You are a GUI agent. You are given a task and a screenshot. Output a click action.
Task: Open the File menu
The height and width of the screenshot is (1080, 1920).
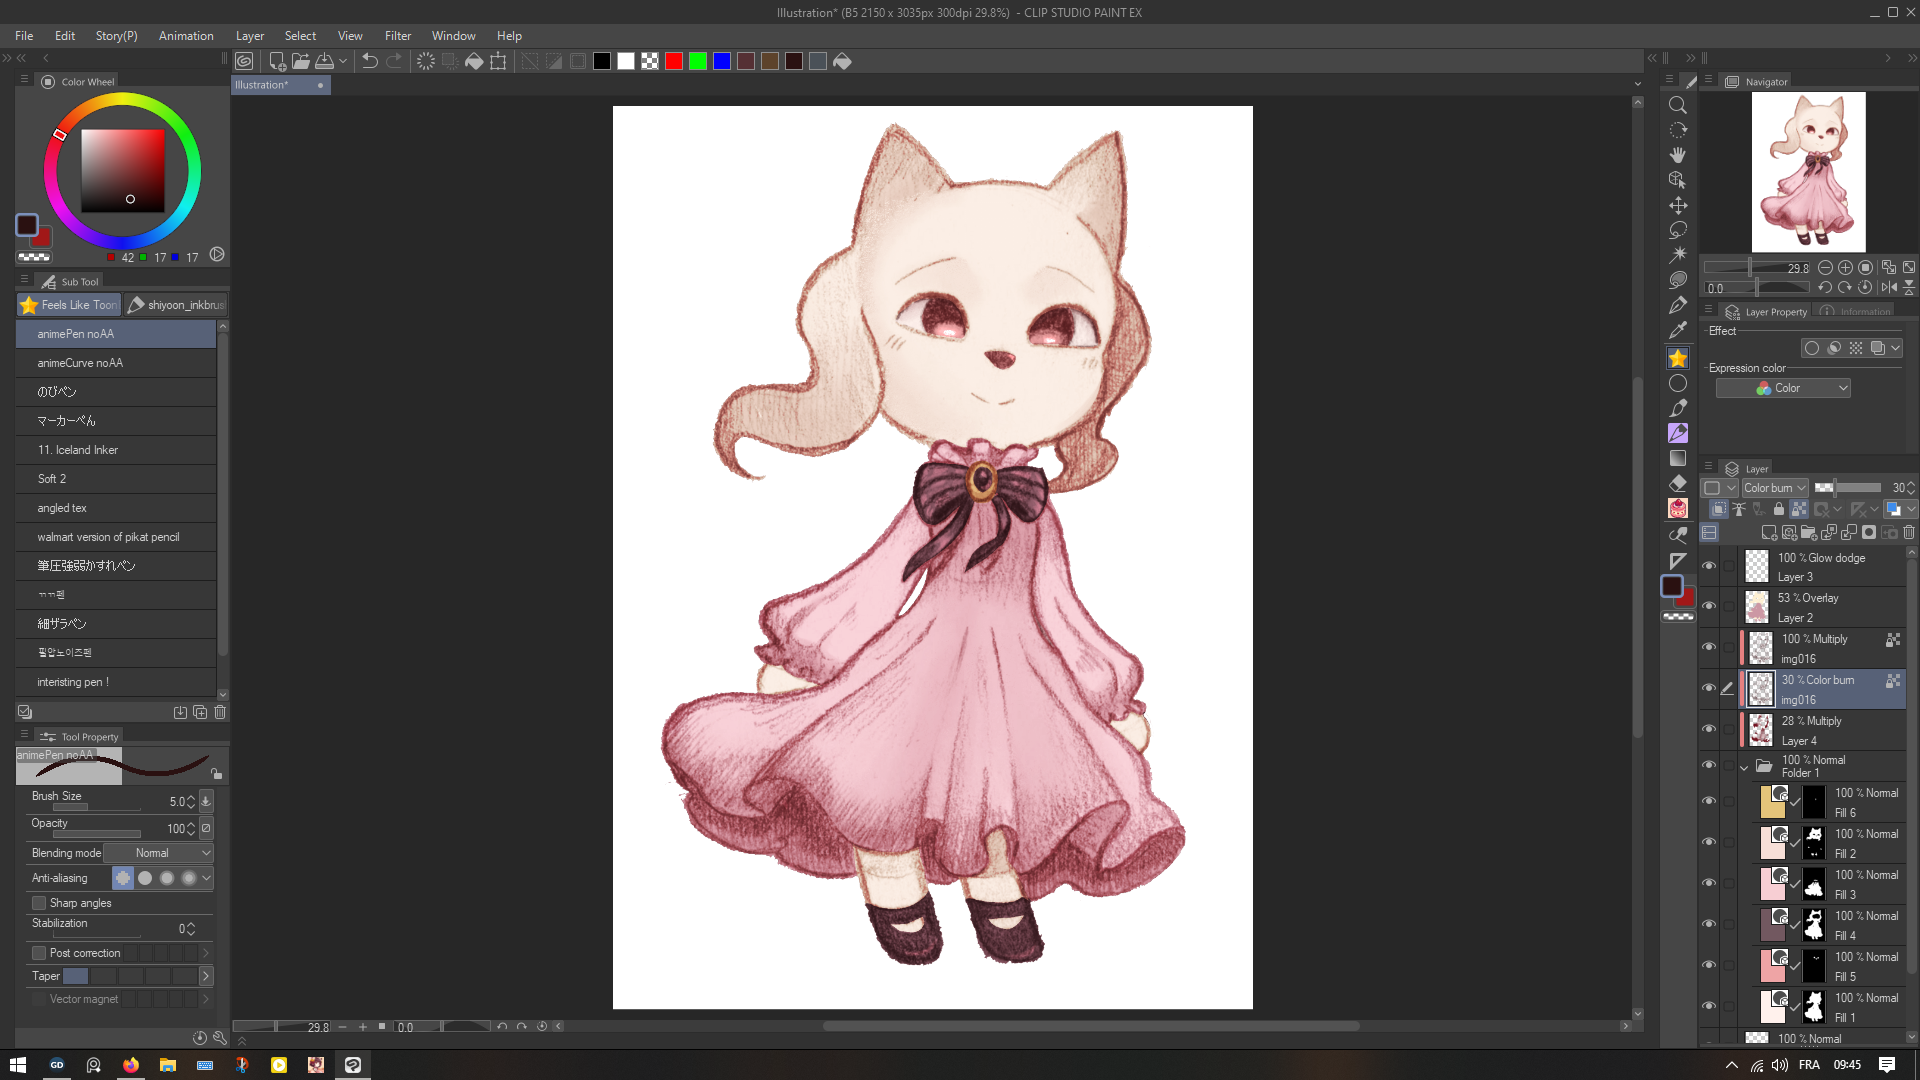click(x=24, y=36)
